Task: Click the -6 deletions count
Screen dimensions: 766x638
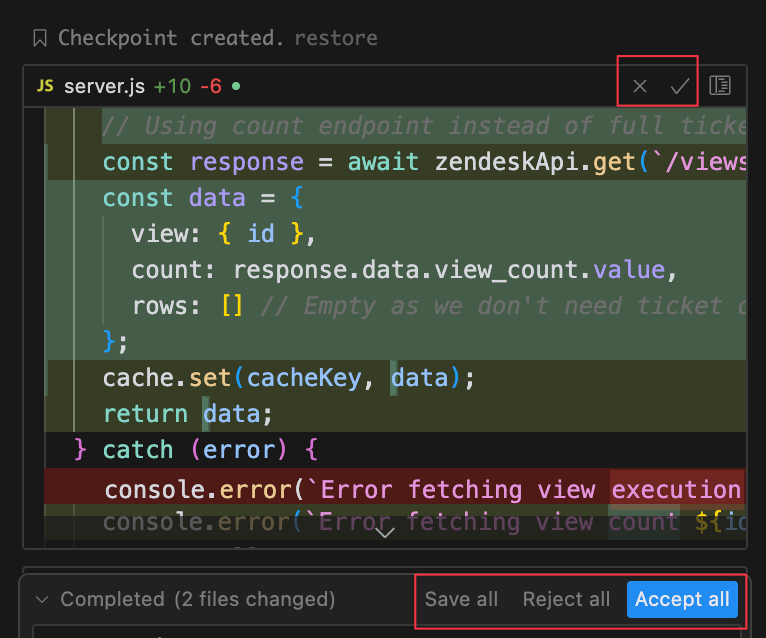Action: (210, 86)
